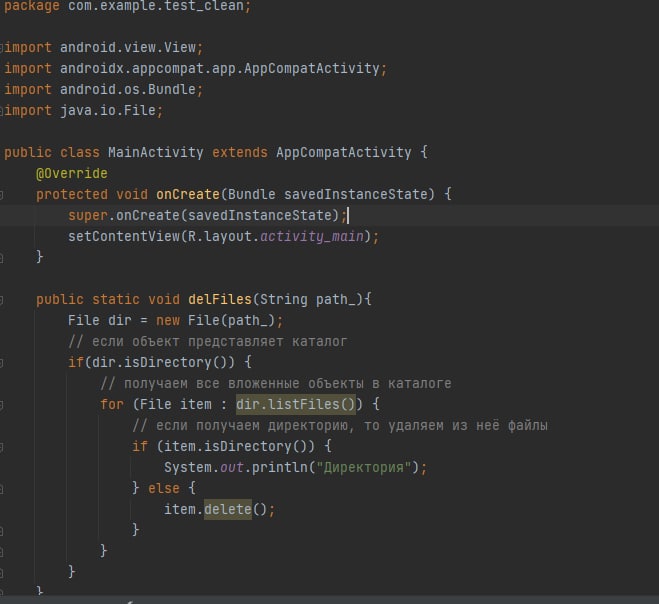This screenshot has height=604, width=659.
Task: Click the activity_main resource reference
Action: click(311, 236)
